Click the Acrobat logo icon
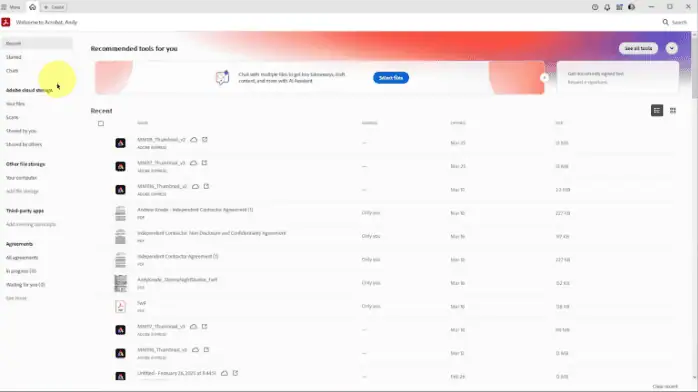Viewport: 698px width, 392px height. tap(6, 22)
